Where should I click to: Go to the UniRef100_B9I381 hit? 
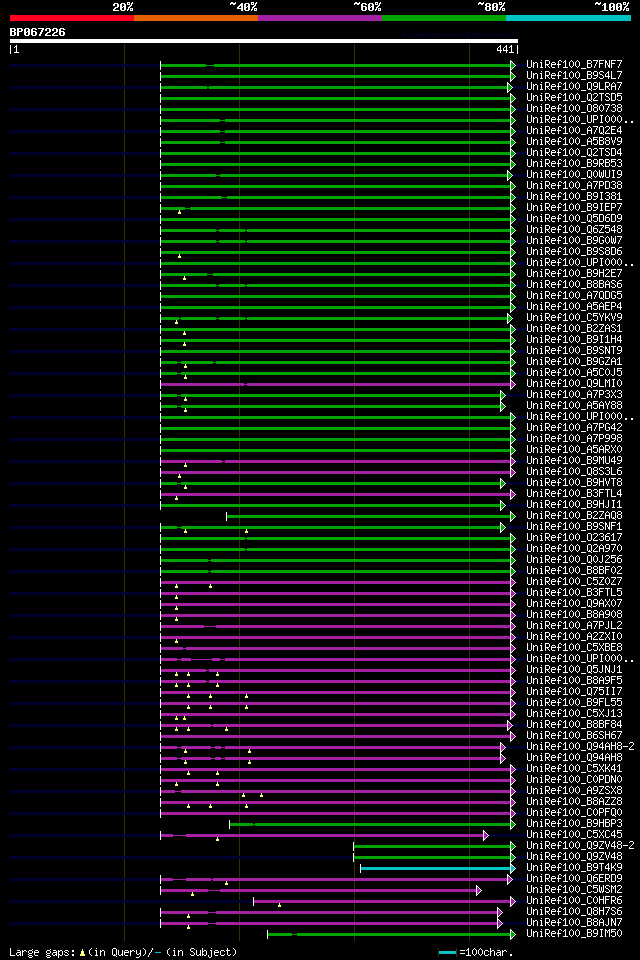[574, 197]
